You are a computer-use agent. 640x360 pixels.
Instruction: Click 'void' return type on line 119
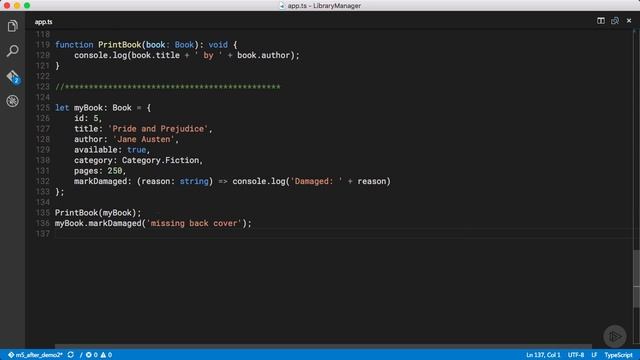[218, 44]
